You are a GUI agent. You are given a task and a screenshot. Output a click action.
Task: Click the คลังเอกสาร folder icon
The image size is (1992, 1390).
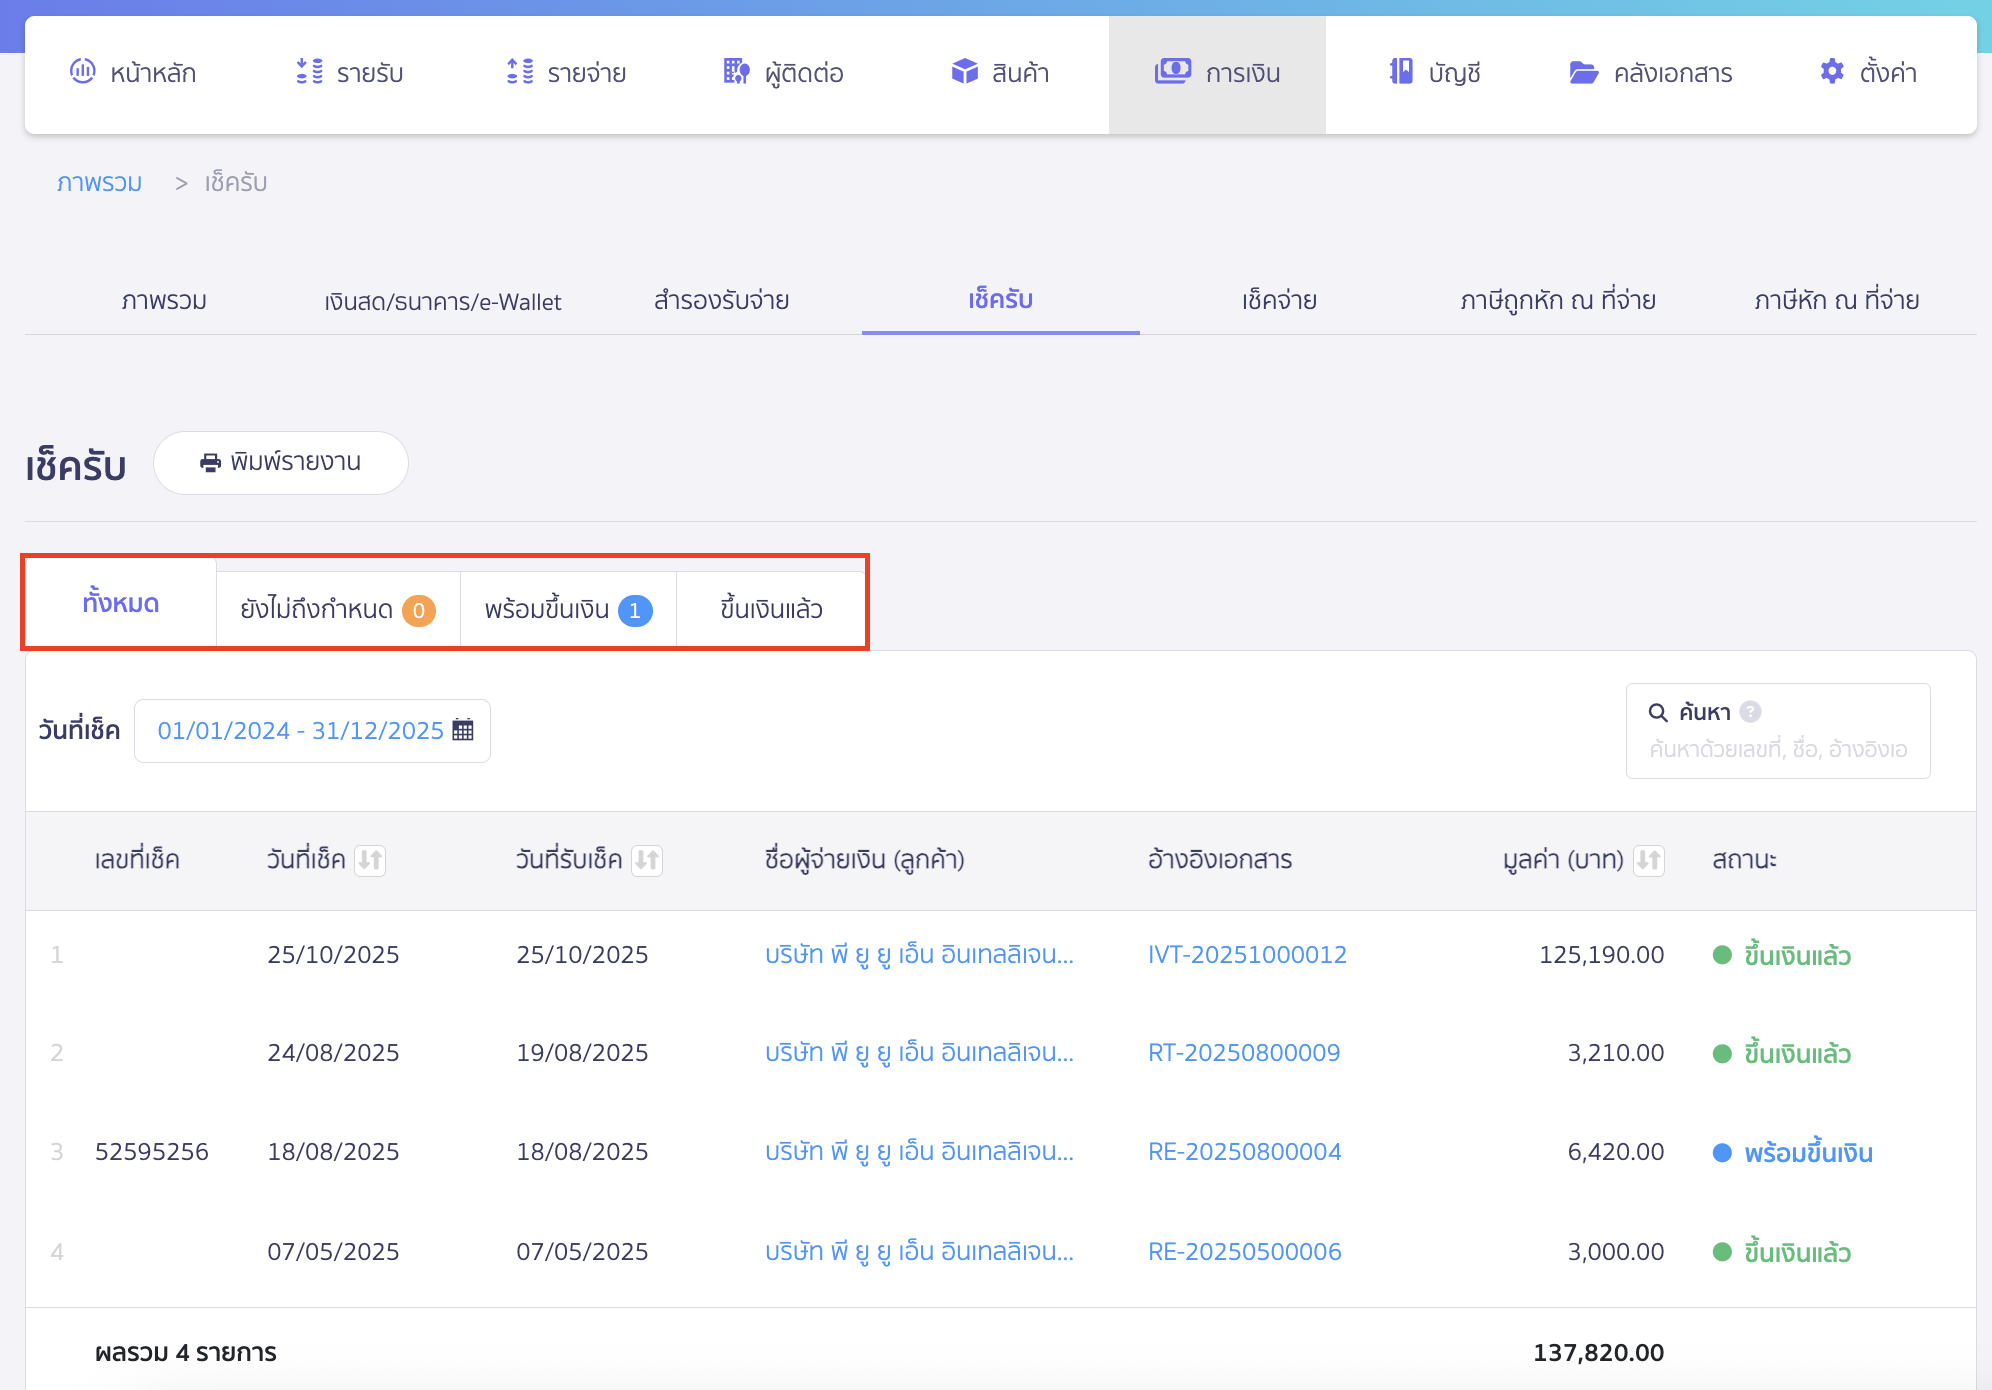[x=1583, y=72]
